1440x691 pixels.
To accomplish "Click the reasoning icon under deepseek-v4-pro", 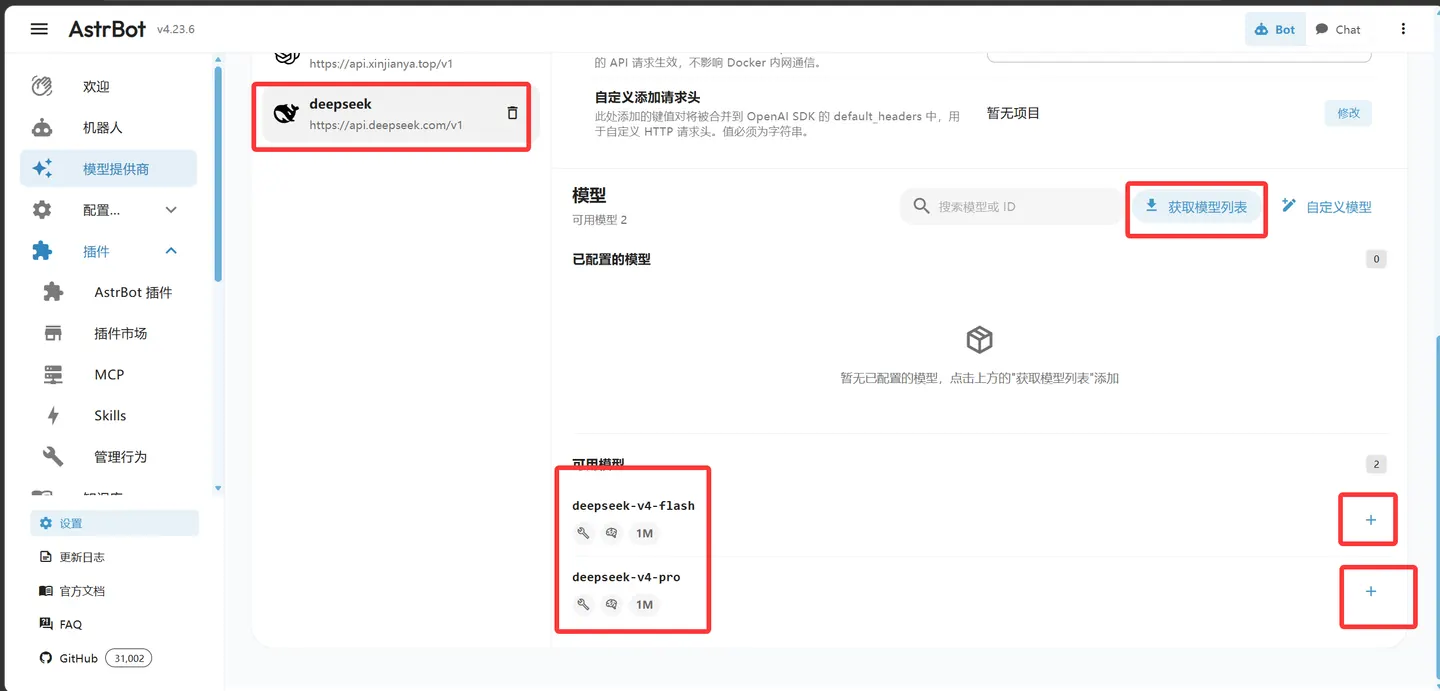I will pyautogui.click(x=611, y=604).
